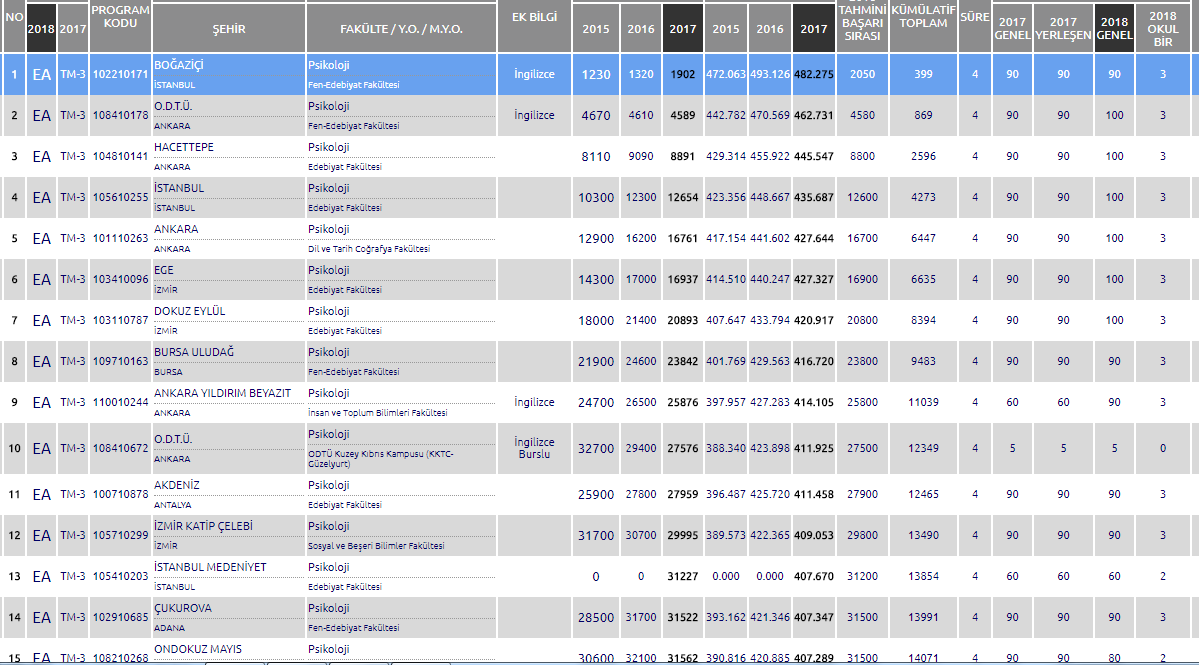Open the BOĞAZİÇİ university row
This screenshot has height=665, width=1199.
[179, 65]
